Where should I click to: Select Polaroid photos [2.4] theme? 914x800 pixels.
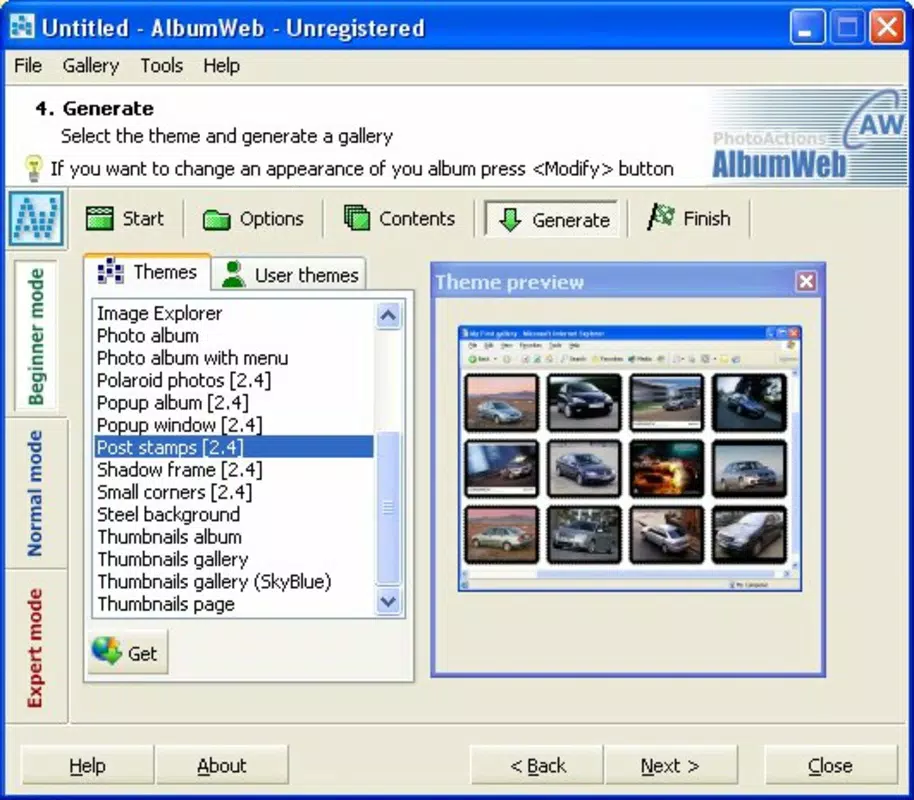tap(233, 380)
